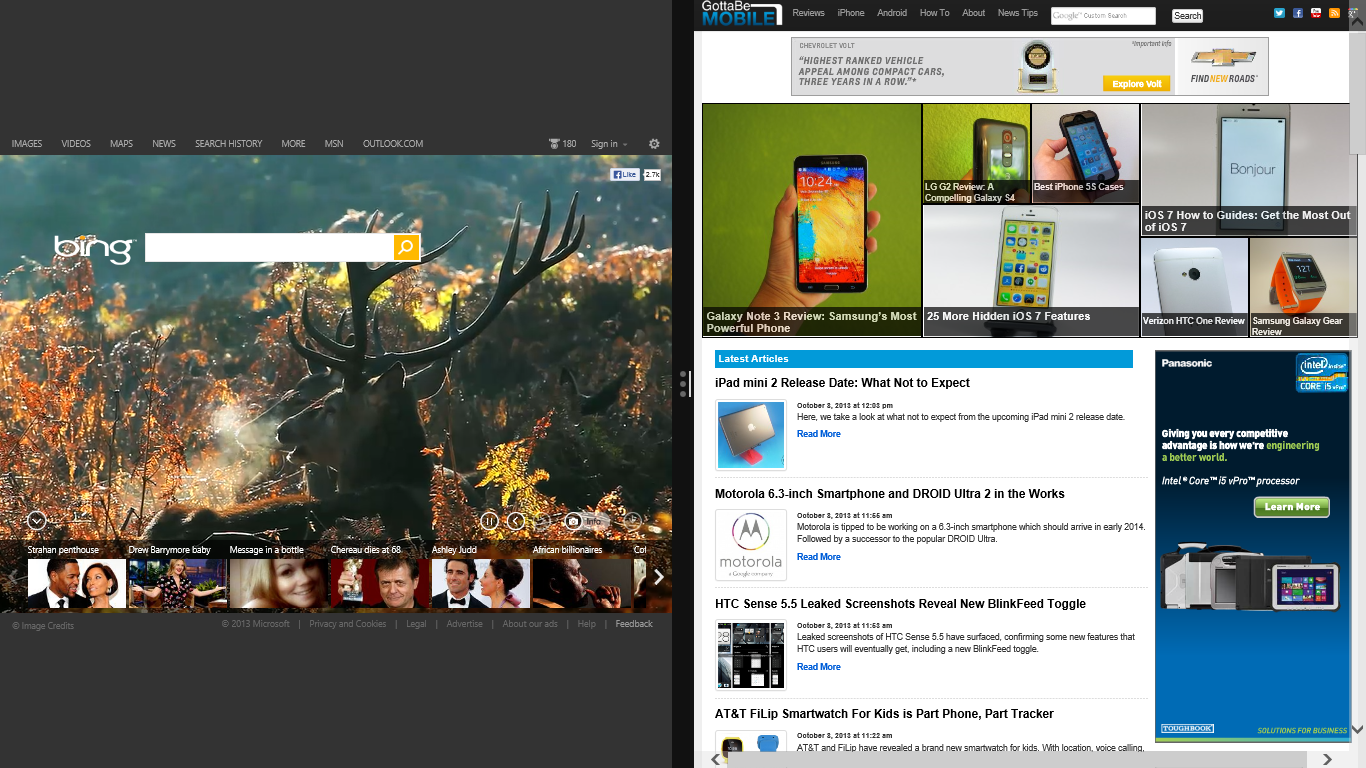Image resolution: width=1366 pixels, height=768 pixels.
Task: Open Bing MAPS tab
Action: (121, 144)
